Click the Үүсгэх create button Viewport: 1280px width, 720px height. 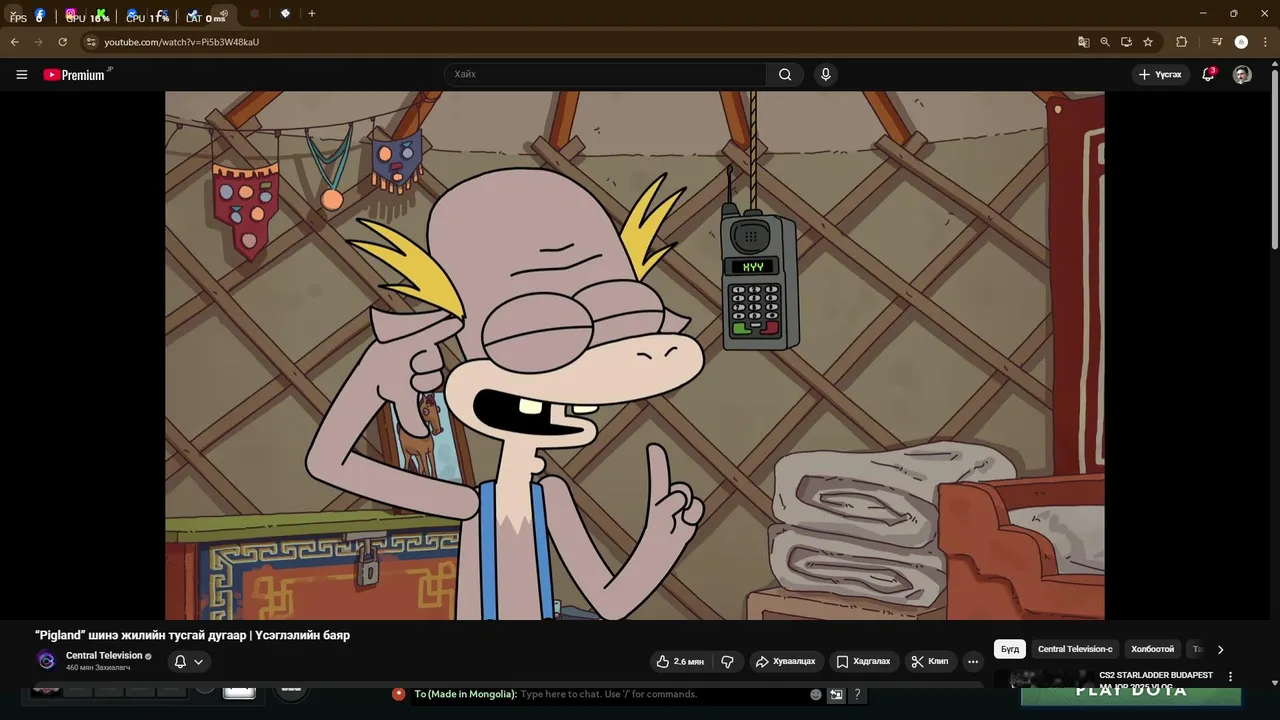tap(1160, 74)
